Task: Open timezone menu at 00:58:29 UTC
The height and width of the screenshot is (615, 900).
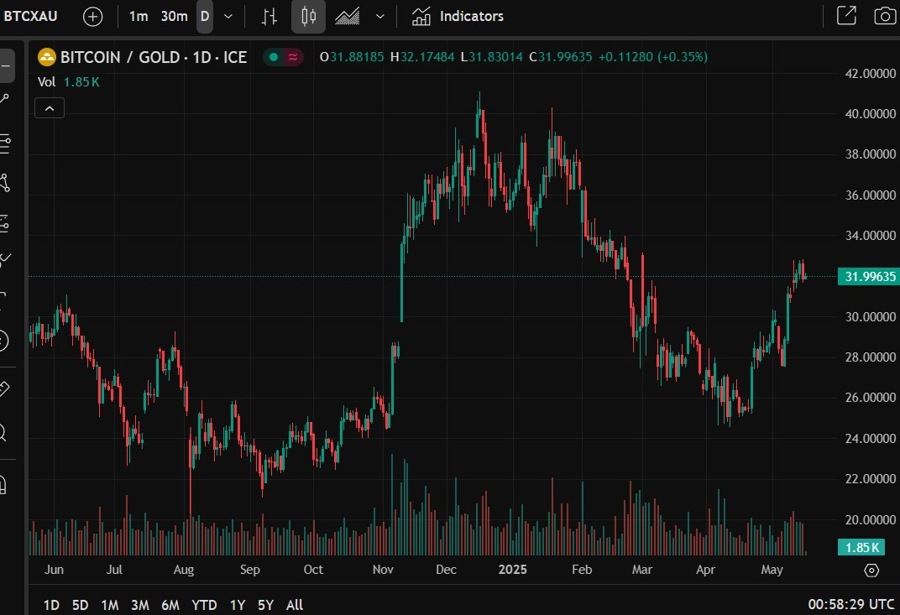Action: coord(851,604)
